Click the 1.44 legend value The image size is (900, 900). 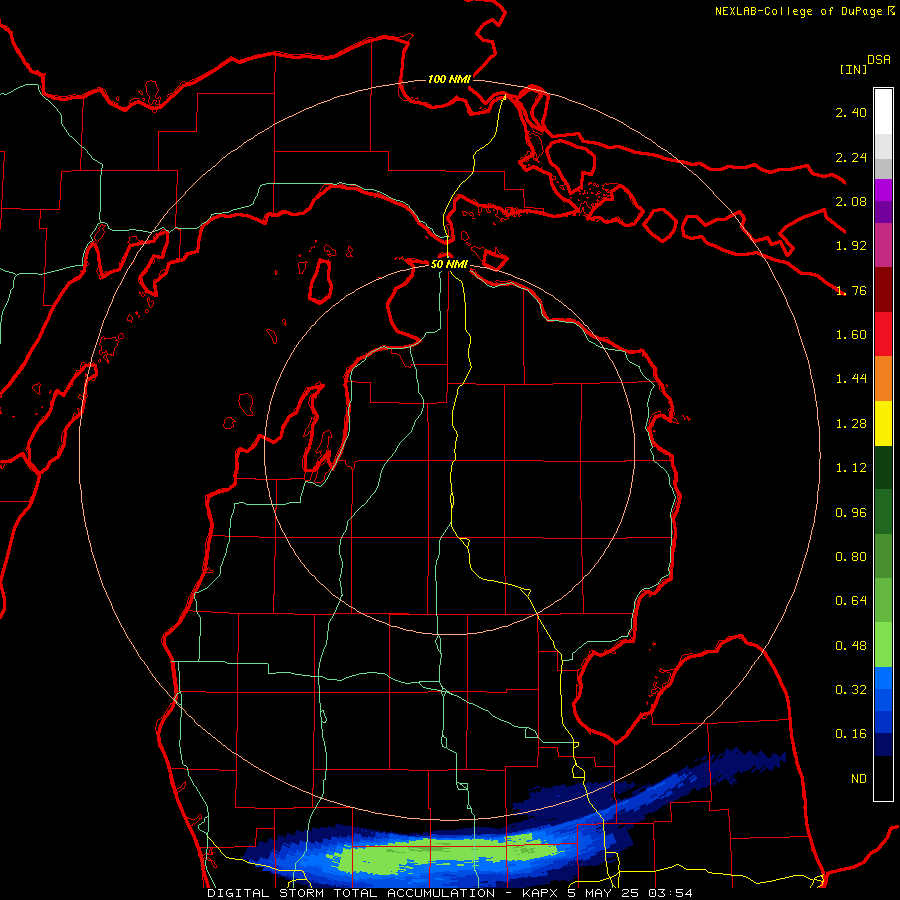[x=851, y=379]
